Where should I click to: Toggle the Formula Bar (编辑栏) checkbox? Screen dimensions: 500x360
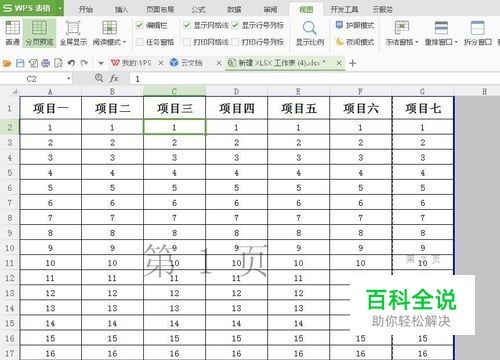click(x=140, y=25)
